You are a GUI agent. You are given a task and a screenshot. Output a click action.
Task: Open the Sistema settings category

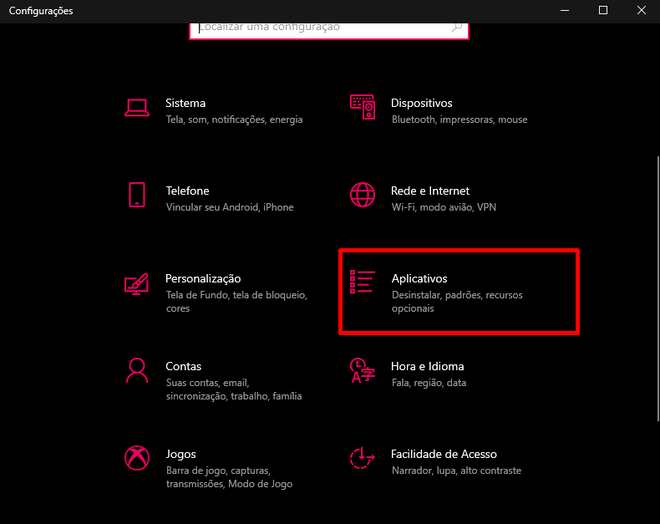click(x=213, y=111)
